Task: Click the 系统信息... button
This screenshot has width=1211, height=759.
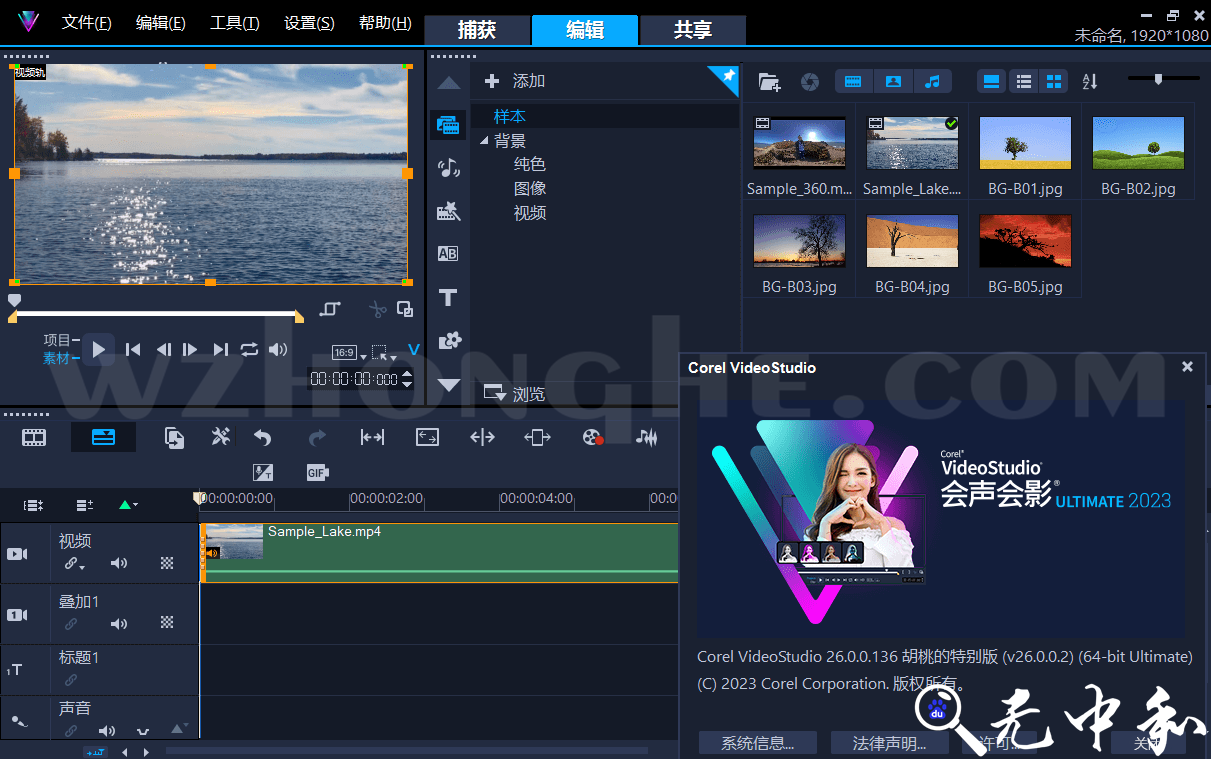Action: 757,743
